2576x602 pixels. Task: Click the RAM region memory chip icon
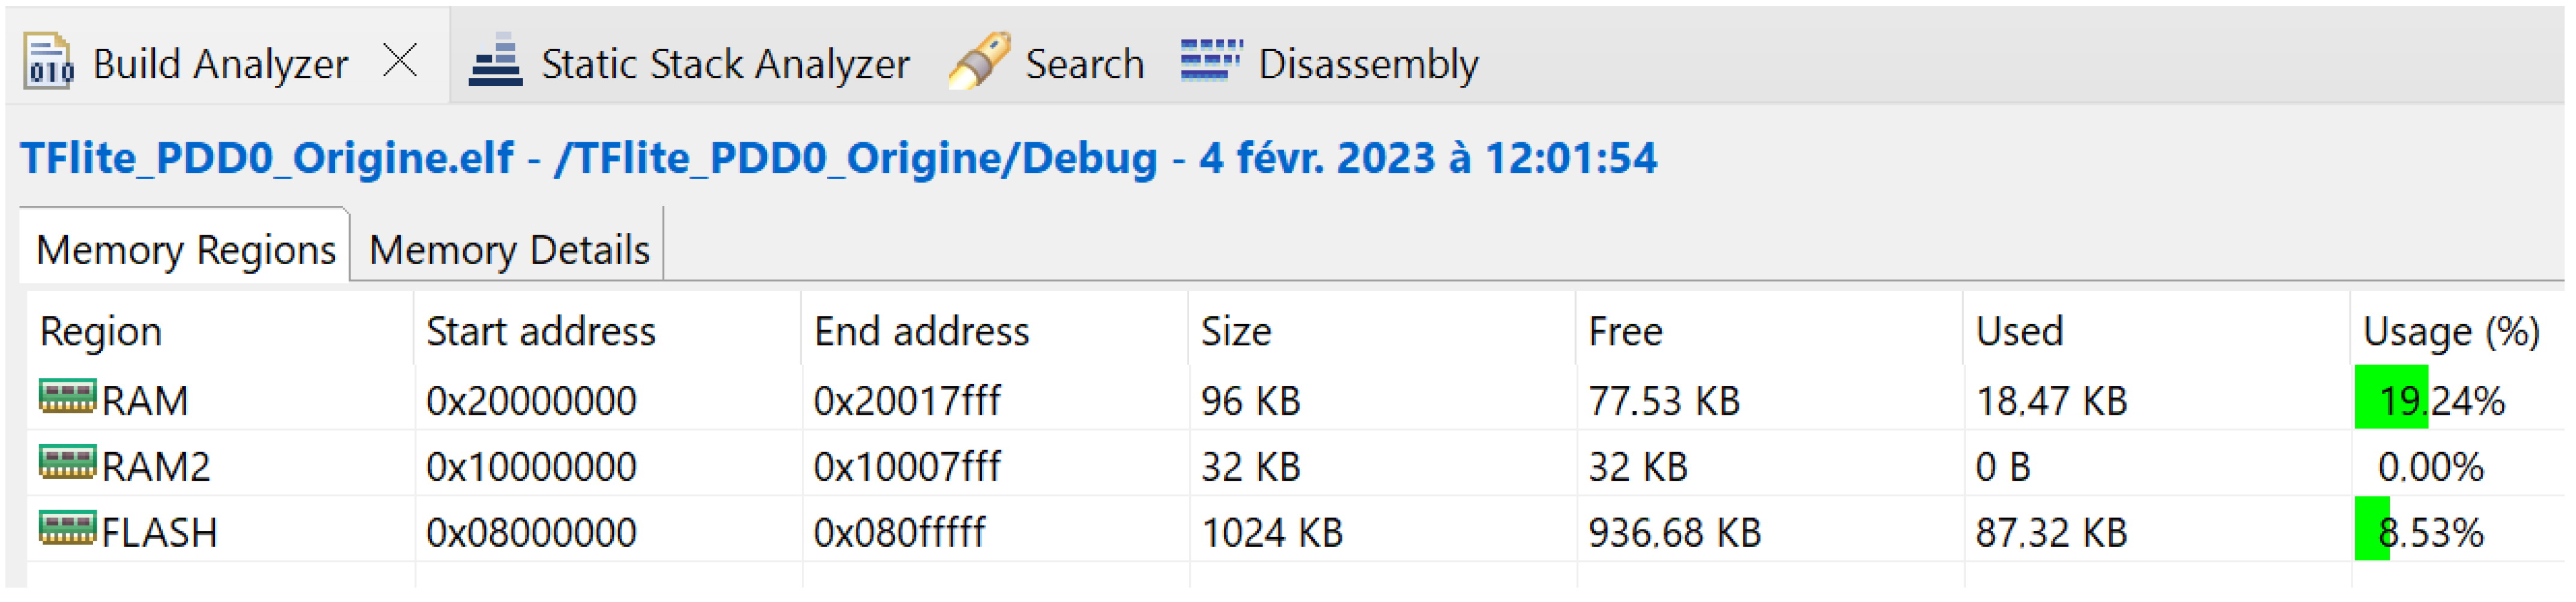(x=68, y=397)
